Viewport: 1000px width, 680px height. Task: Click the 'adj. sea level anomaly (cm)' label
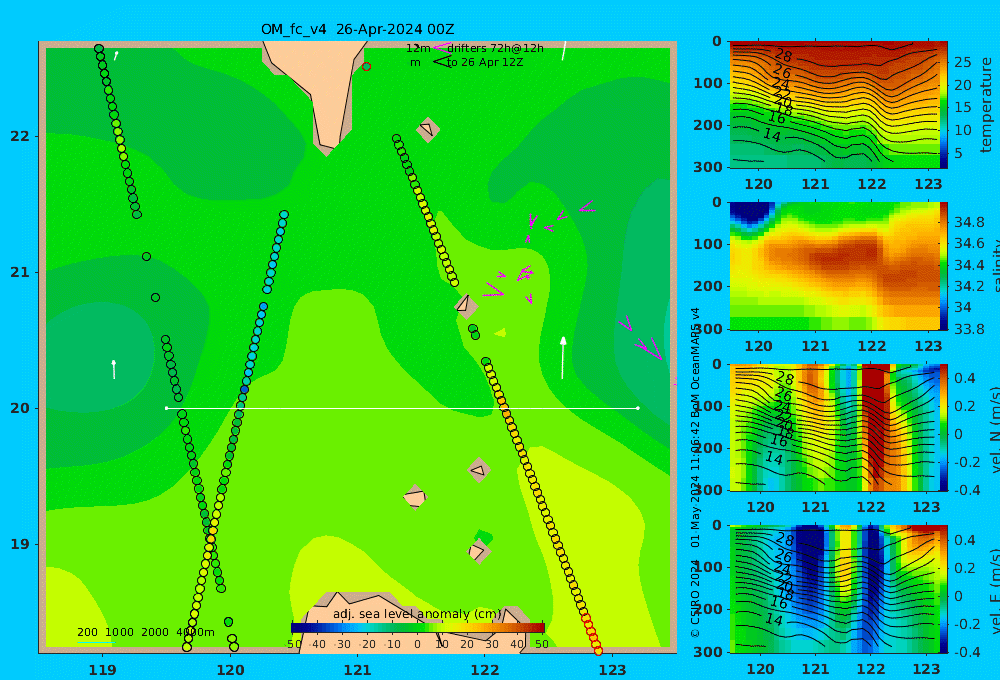click(x=418, y=614)
